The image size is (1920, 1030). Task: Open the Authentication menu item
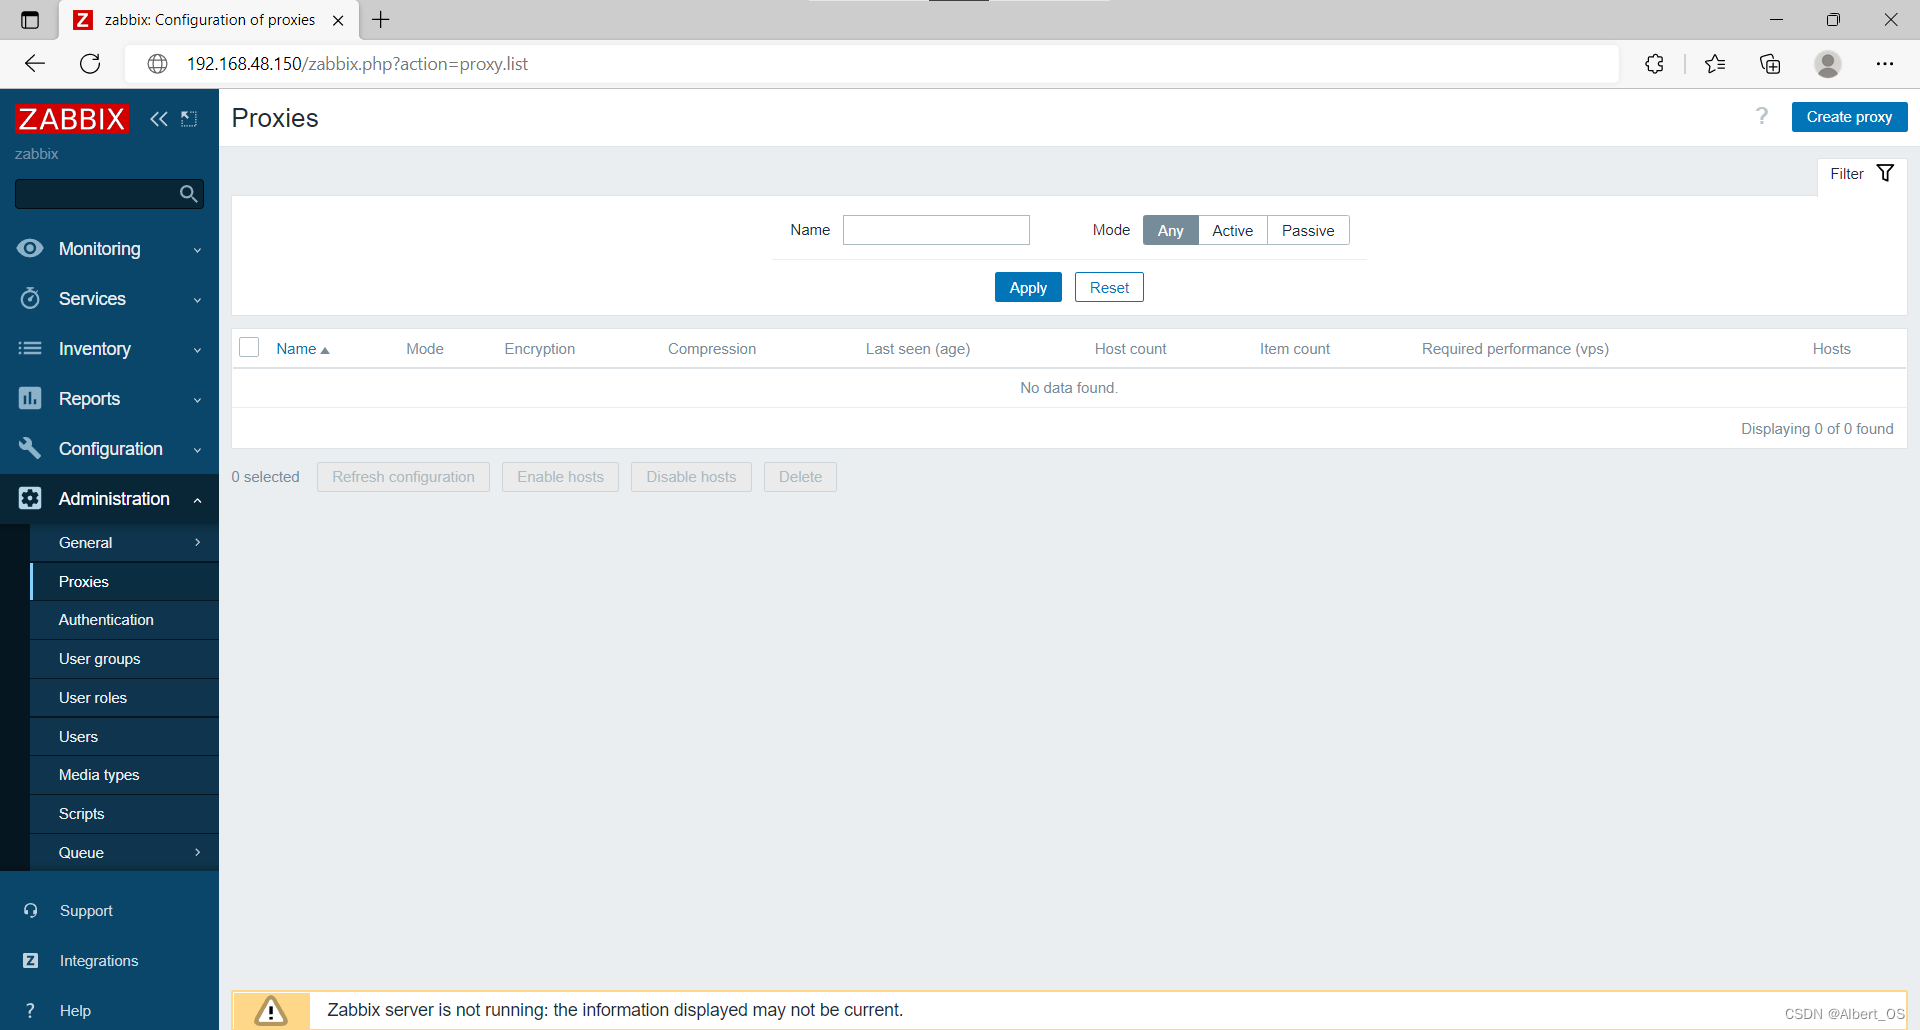coord(124,620)
